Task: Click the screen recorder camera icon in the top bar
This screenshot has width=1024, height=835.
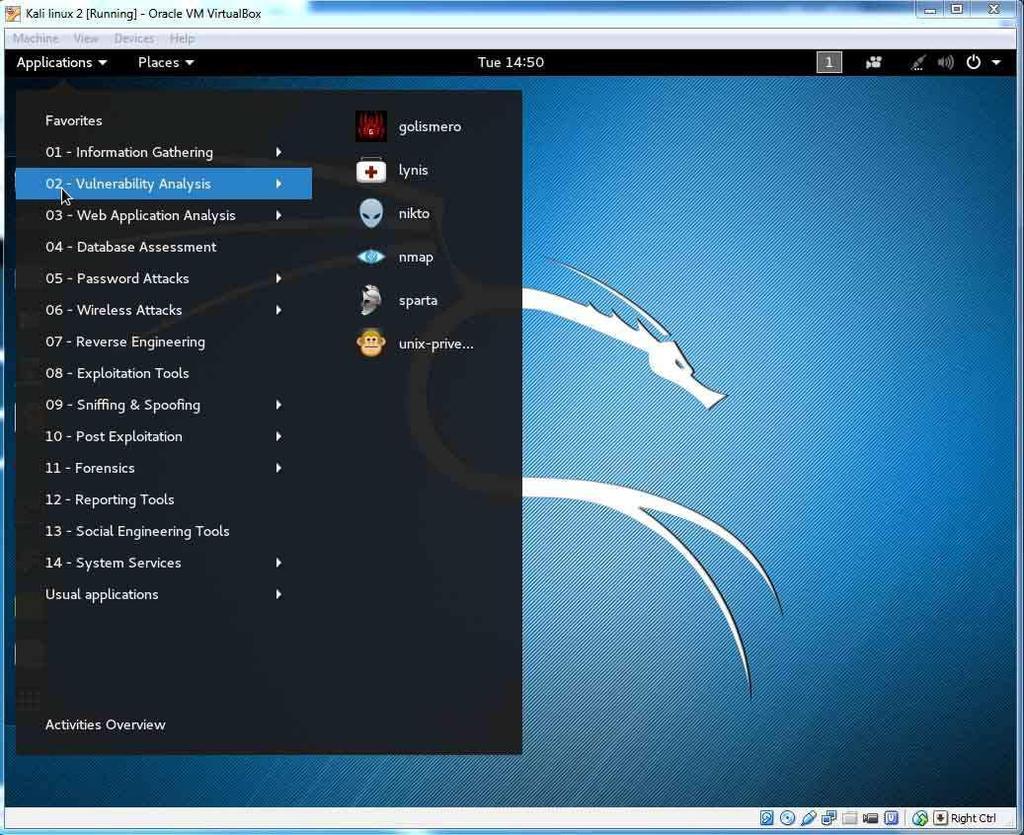Action: click(873, 62)
